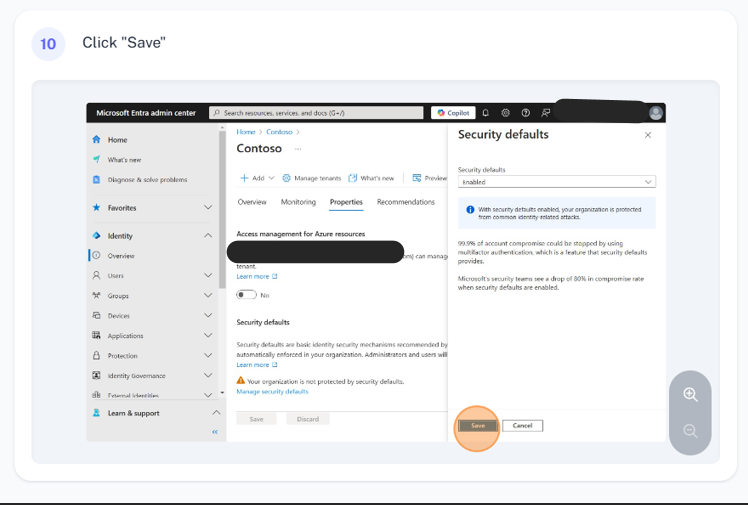Click the Devices icon in sidebar
Image resolution: width=748 pixels, height=505 pixels.
coord(96,315)
